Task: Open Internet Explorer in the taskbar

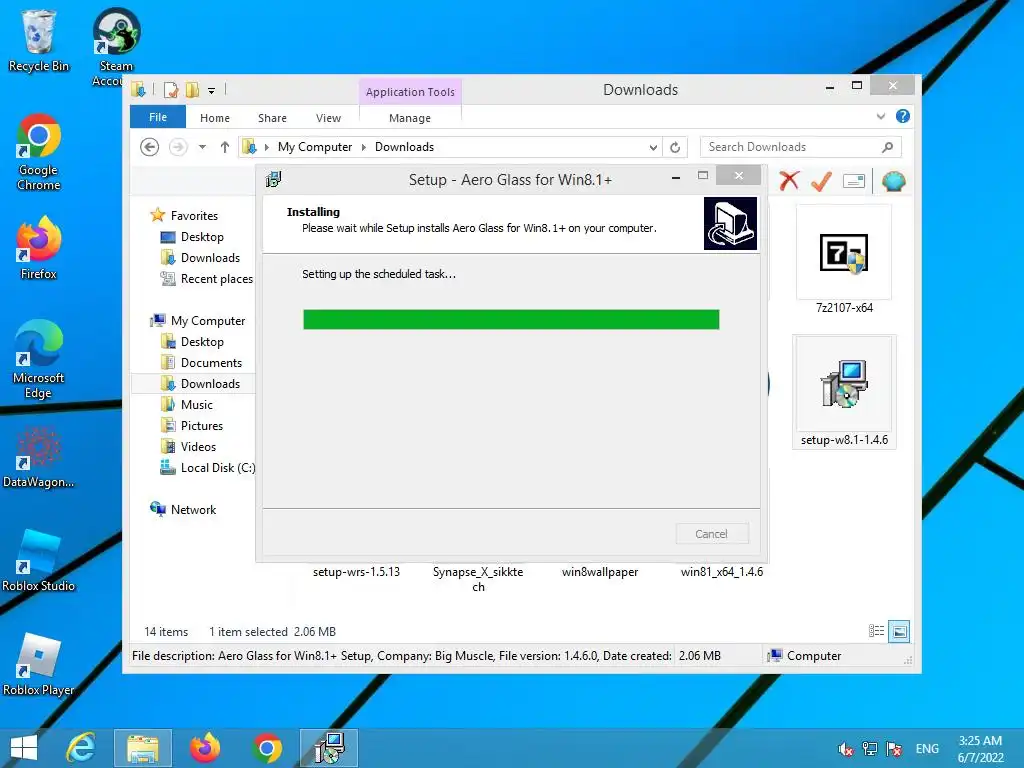Action: tap(81, 748)
